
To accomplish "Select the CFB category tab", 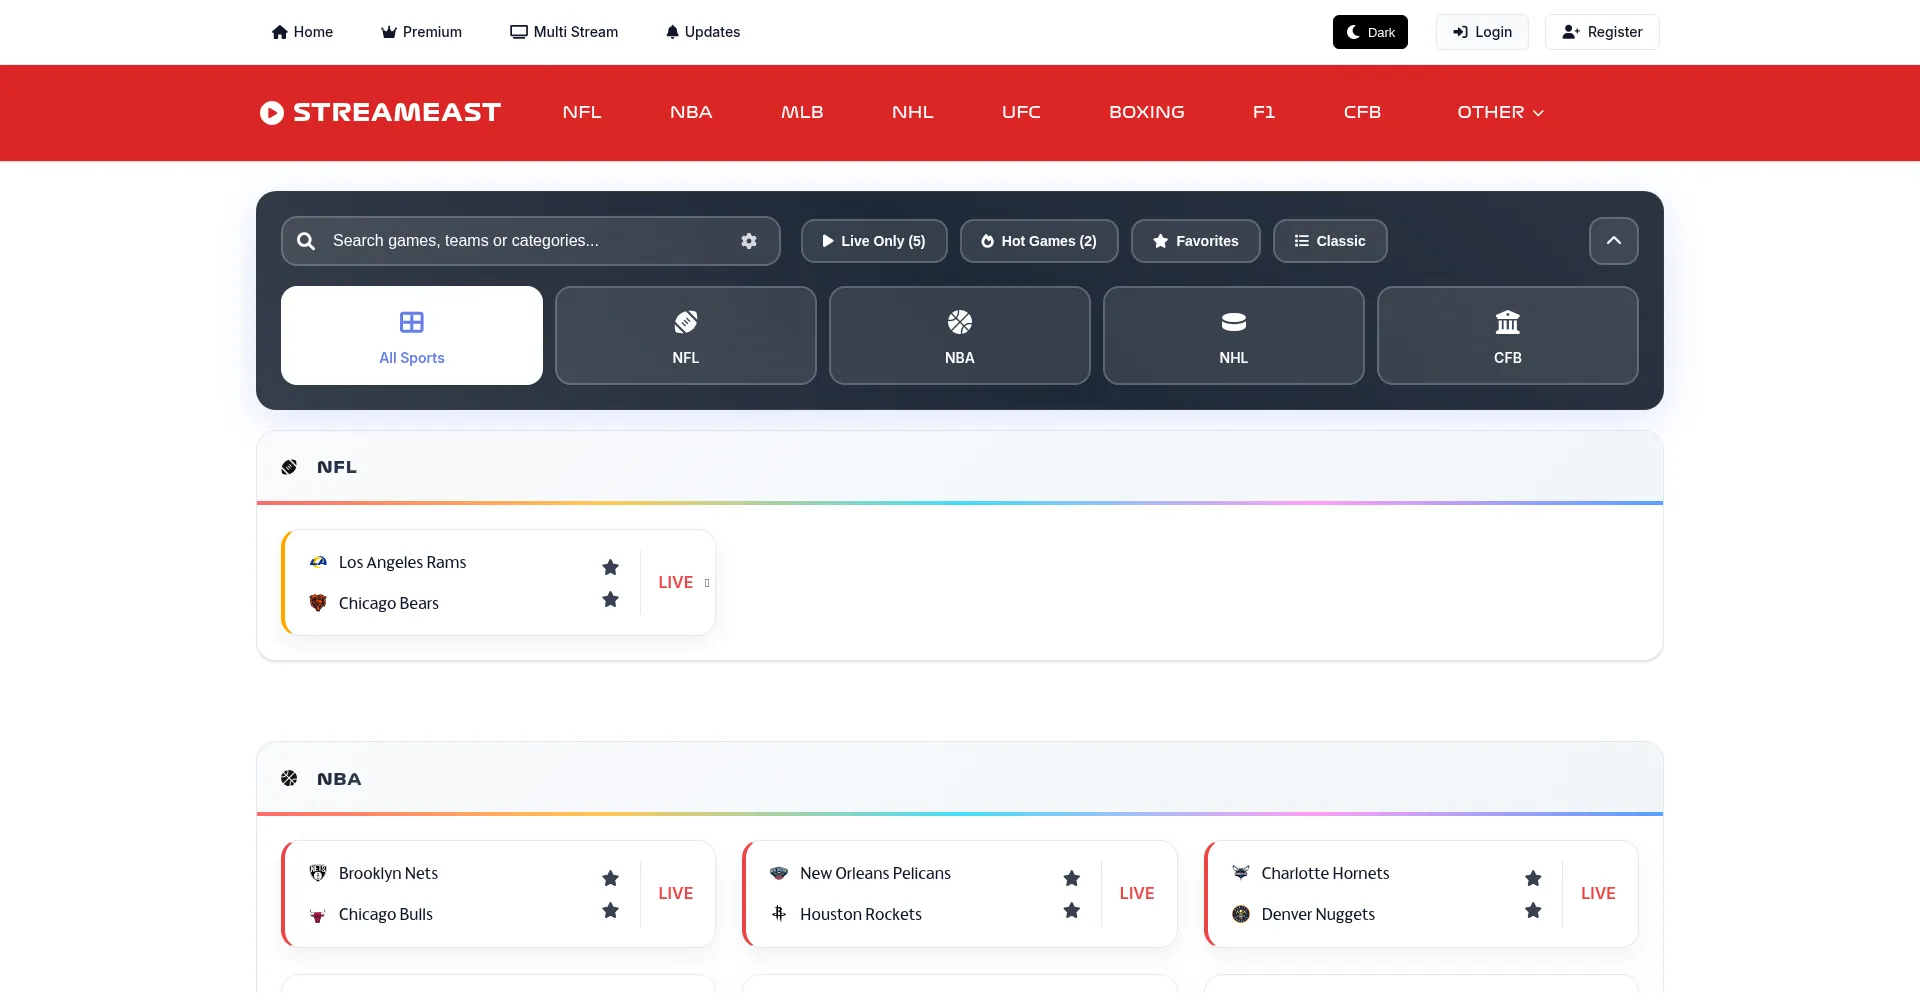I will [1508, 336].
